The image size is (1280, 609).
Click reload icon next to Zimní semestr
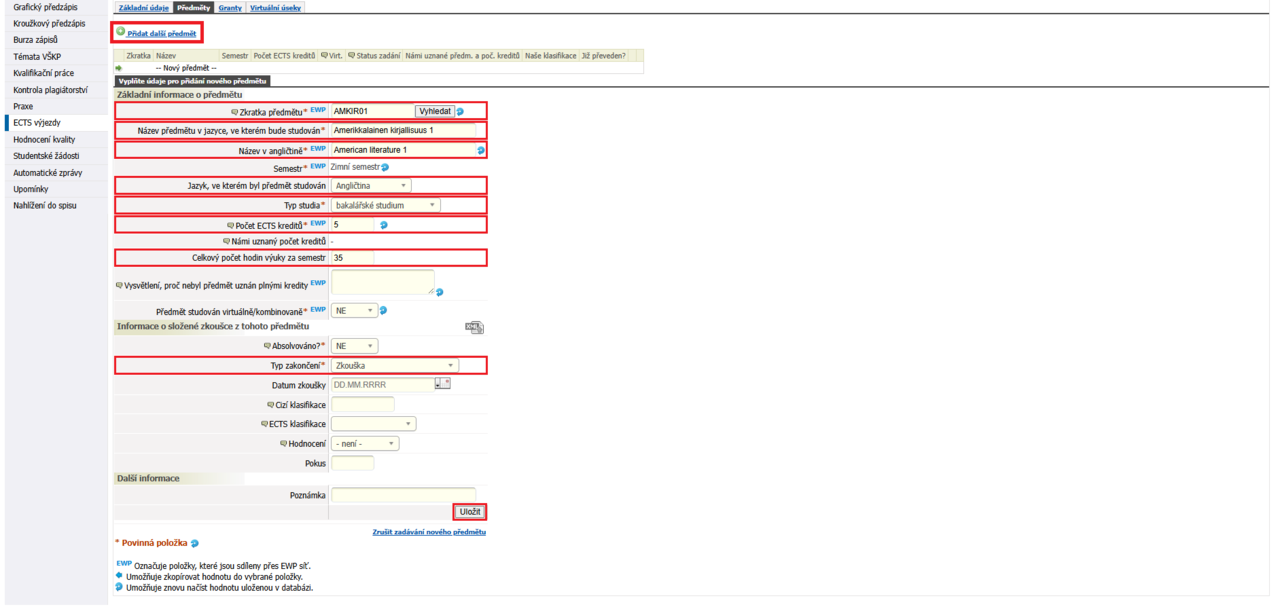pos(385,167)
